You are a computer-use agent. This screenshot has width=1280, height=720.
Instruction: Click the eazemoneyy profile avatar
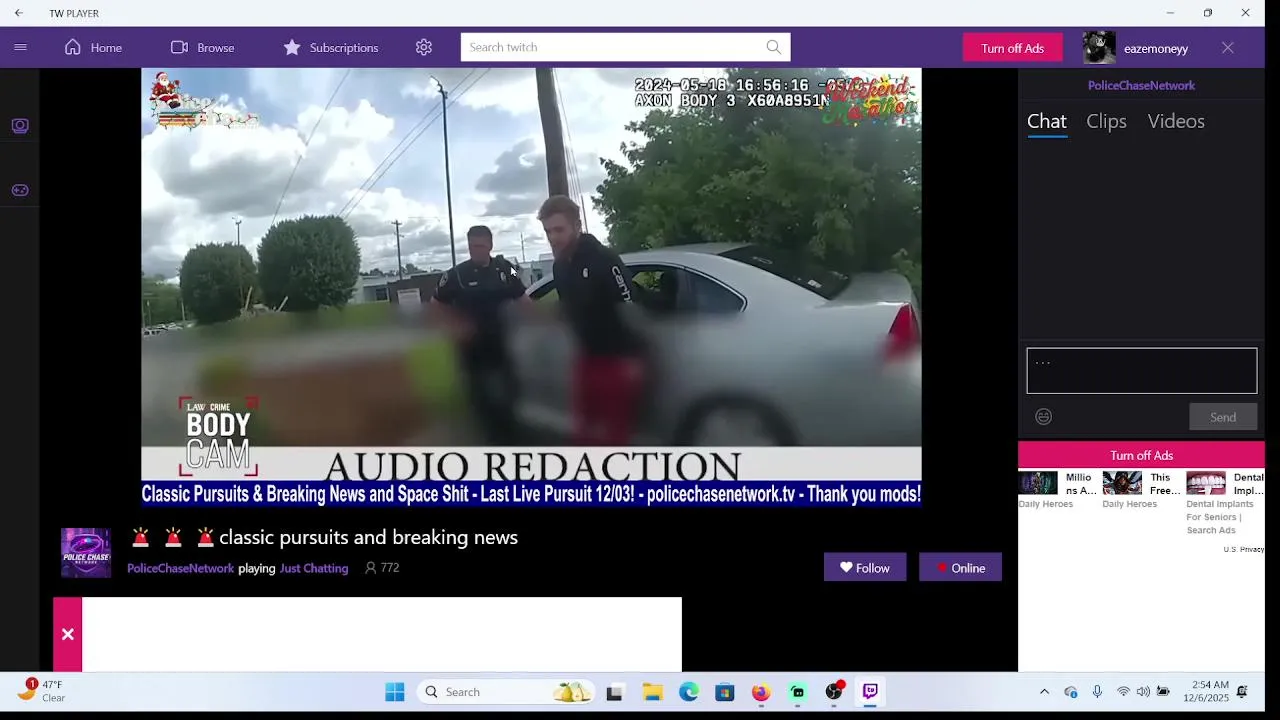pyautogui.click(x=1099, y=48)
